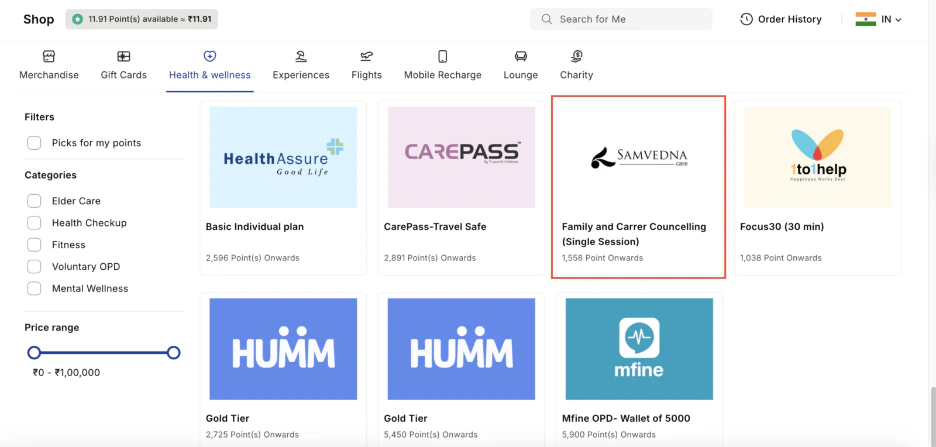Click the points available badge

[141, 19]
